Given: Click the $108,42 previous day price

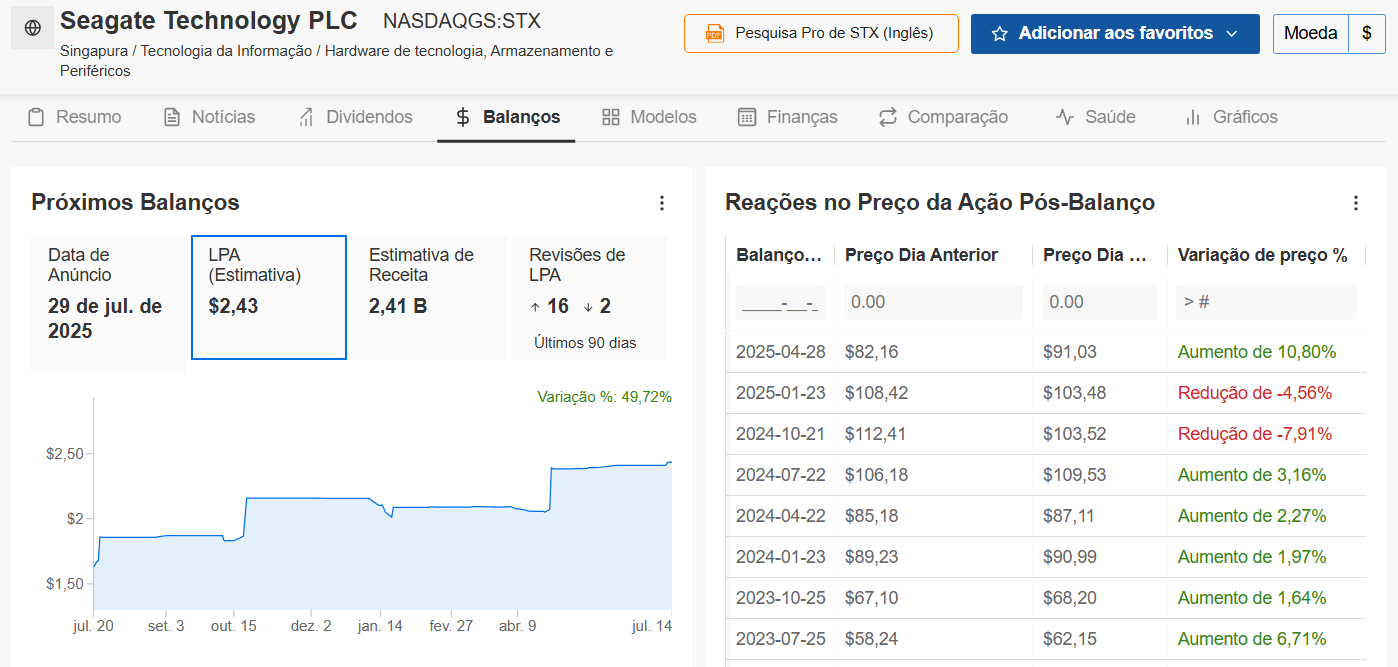Looking at the screenshot, I should (877, 393).
